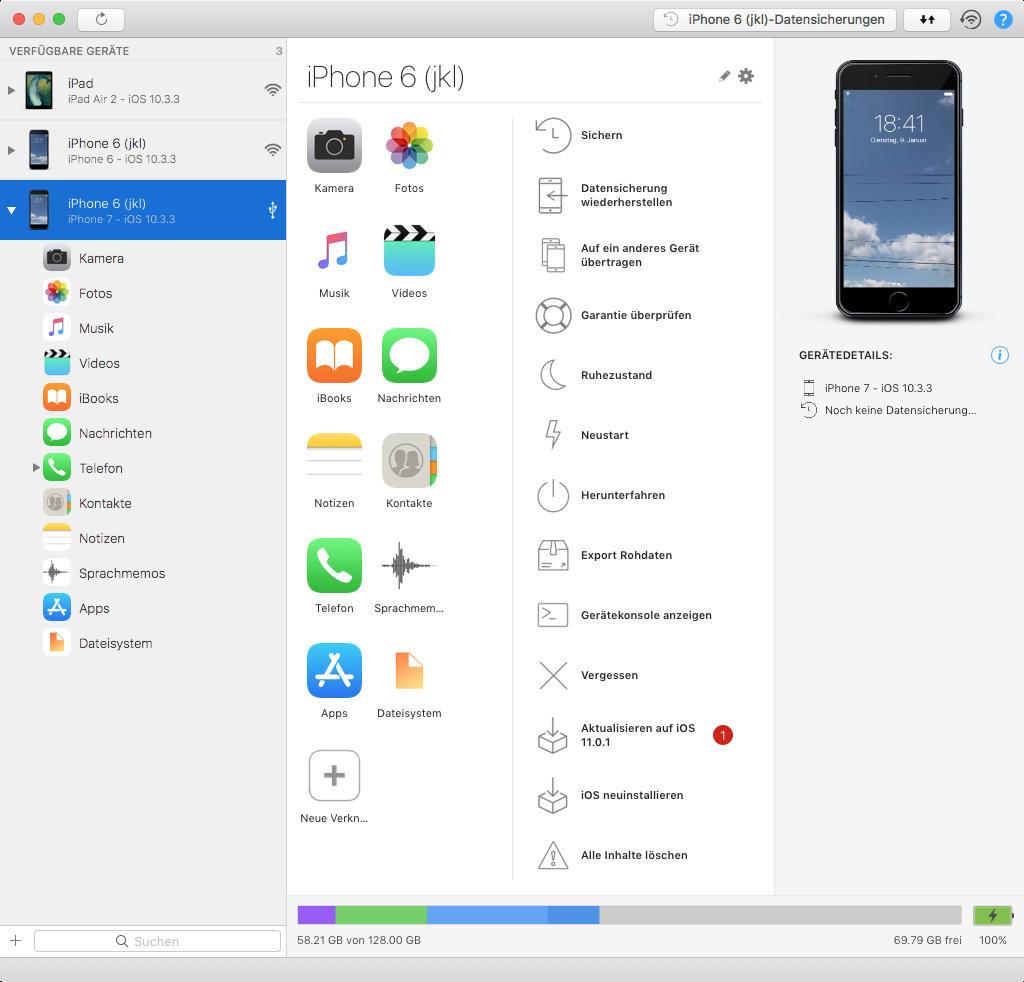Click the battery charging icon
Image resolution: width=1024 pixels, height=982 pixels.
pyautogui.click(x=993, y=915)
